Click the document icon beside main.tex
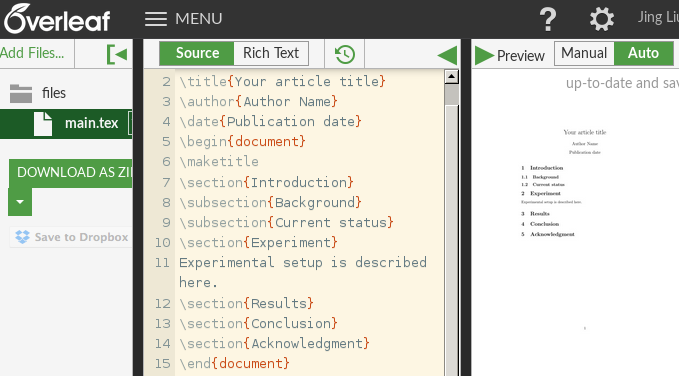The width and height of the screenshot is (679, 376). [43, 124]
